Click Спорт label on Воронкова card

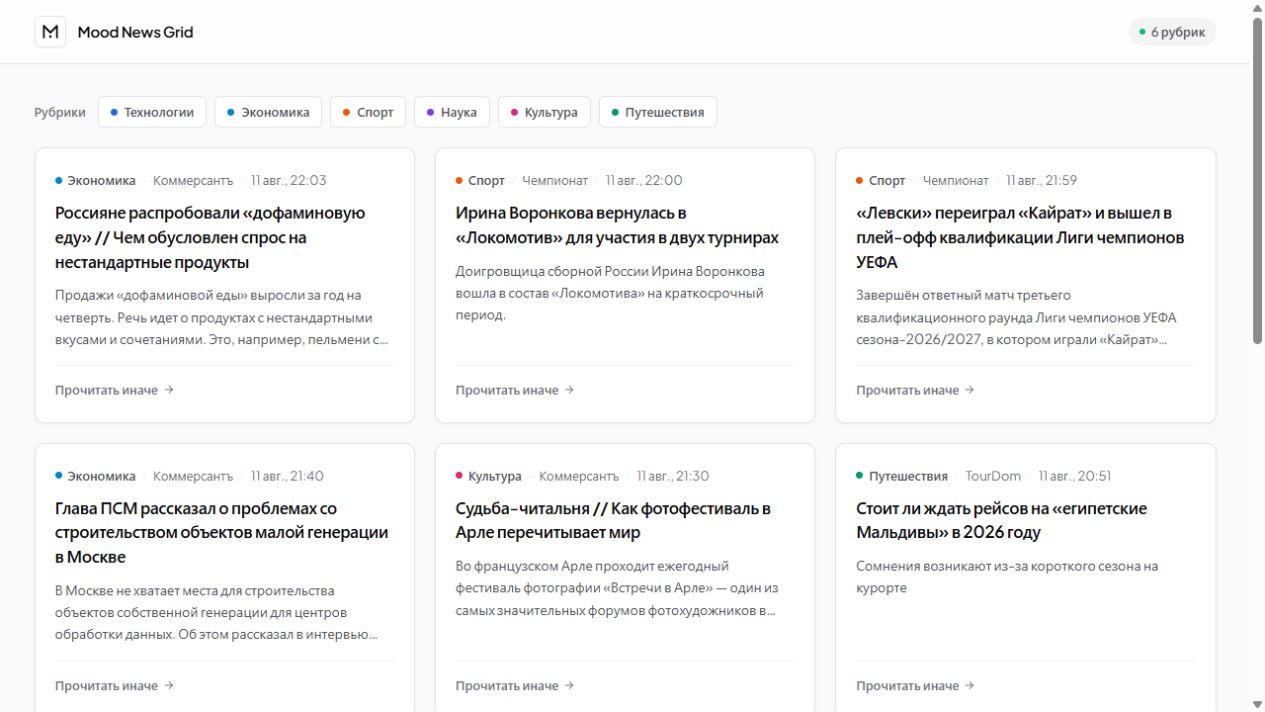480,181
